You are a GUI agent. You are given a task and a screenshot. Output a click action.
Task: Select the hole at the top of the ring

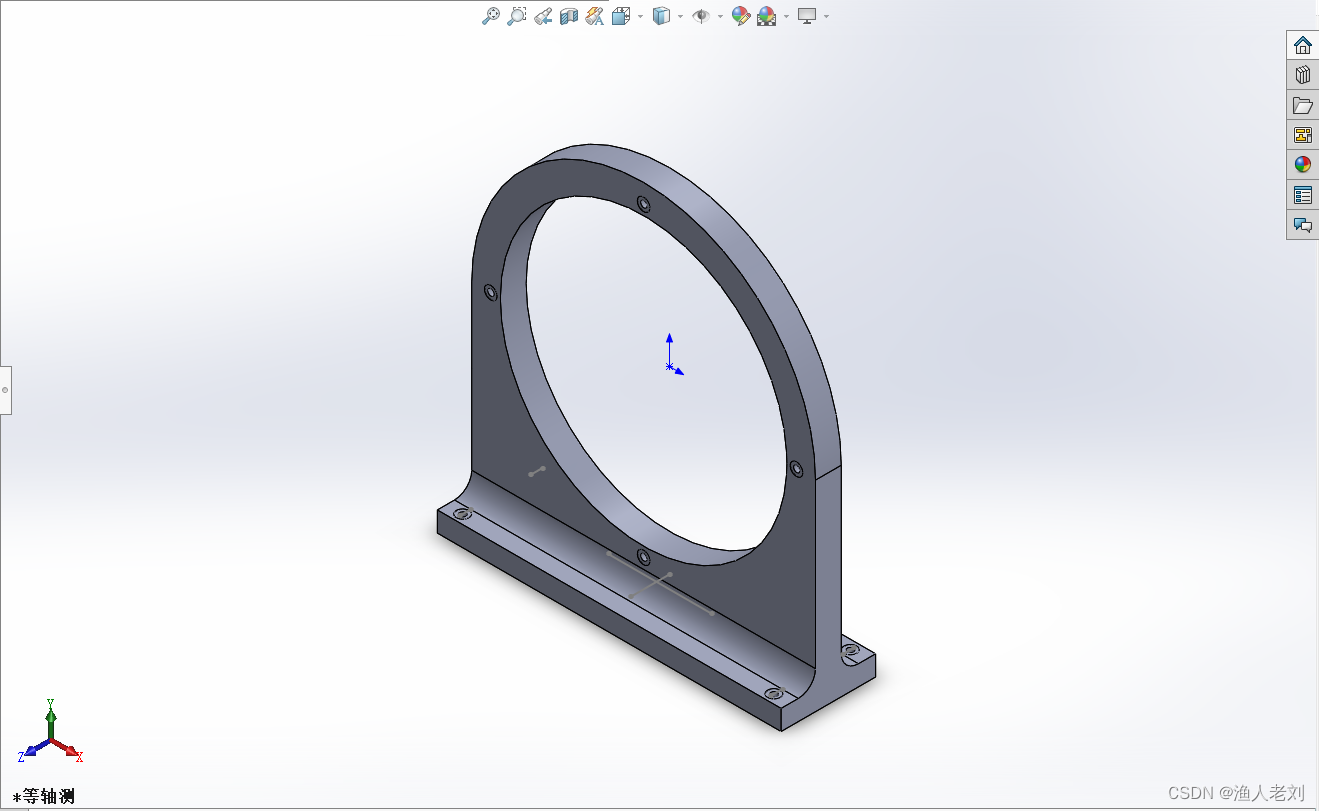(643, 205)
